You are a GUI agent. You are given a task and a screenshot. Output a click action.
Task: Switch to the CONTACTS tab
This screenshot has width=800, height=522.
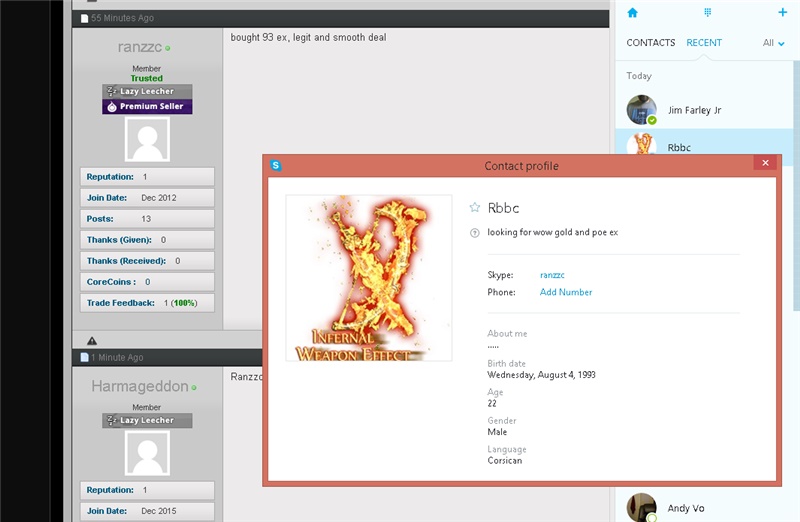click(651, 43)
